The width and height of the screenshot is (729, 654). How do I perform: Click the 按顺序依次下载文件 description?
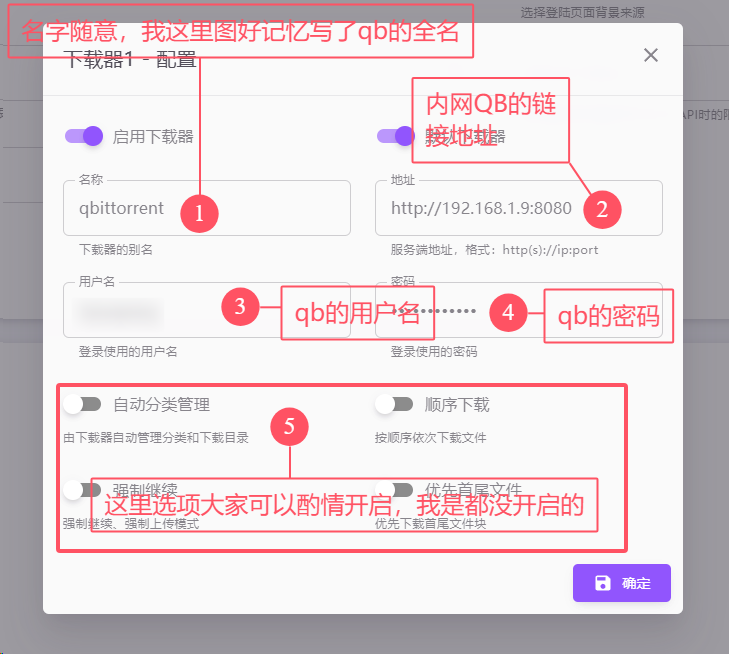click(431, 437)
